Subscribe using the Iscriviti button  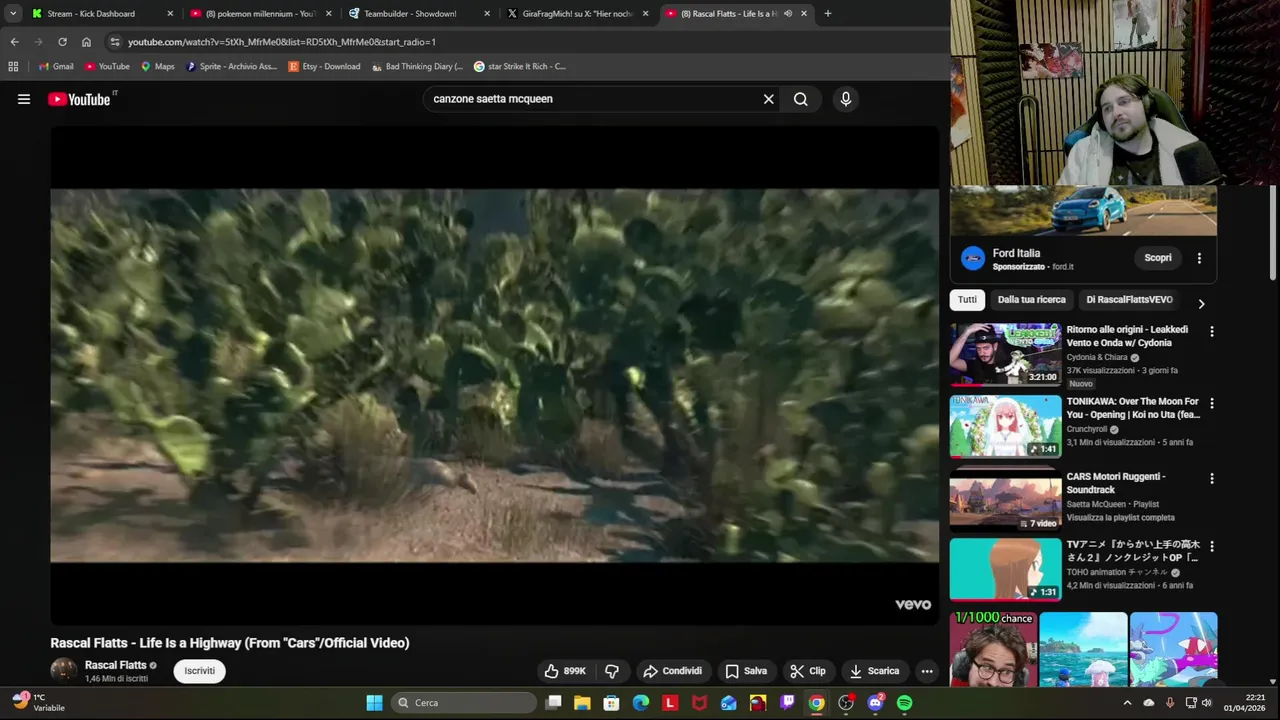[199, 671]
